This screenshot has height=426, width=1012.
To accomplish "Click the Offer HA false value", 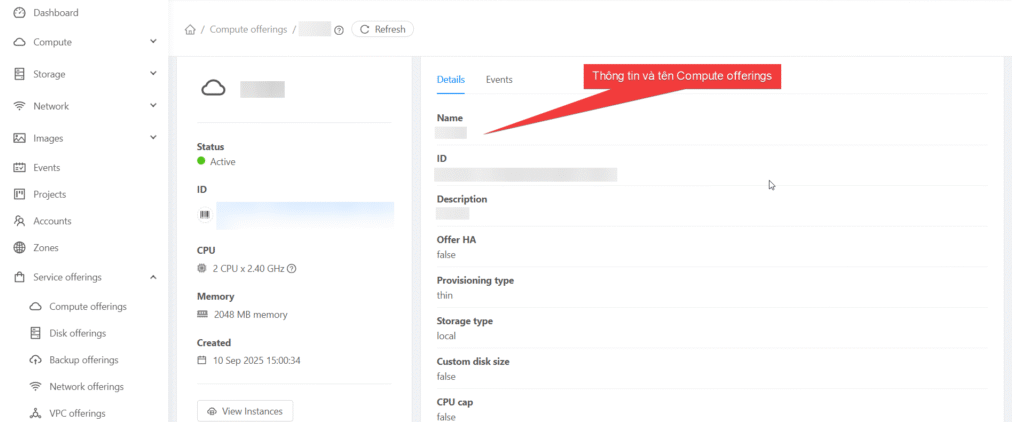I will [x=446, y=255].
